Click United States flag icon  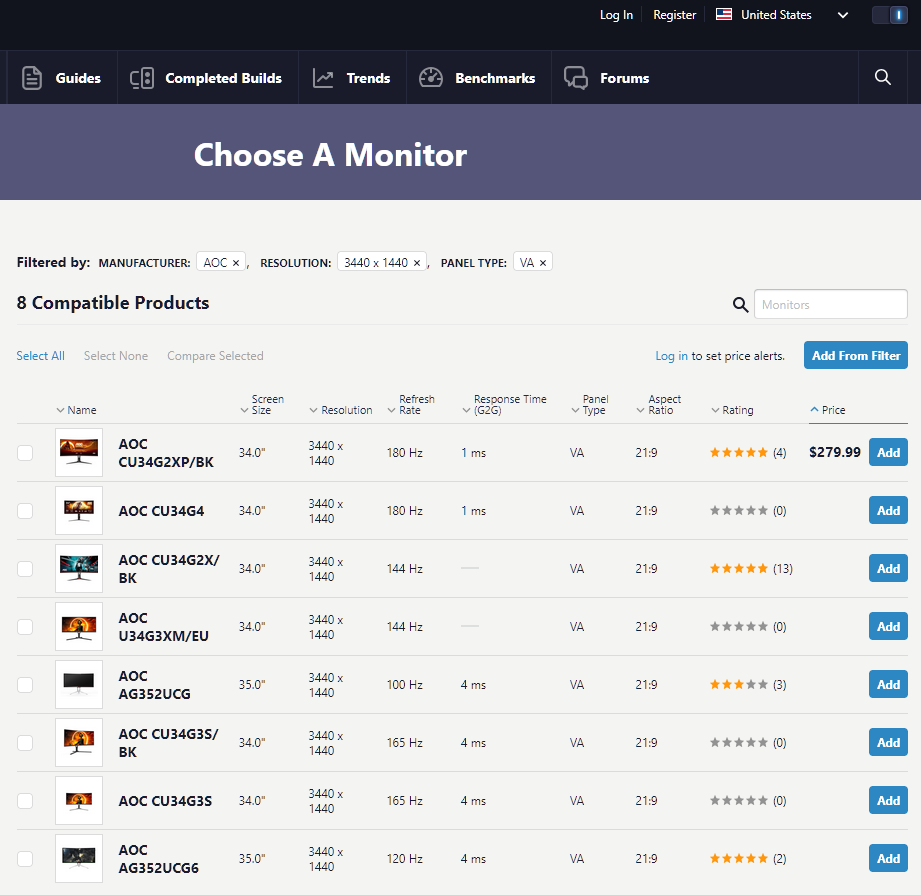tap(724, 15)
